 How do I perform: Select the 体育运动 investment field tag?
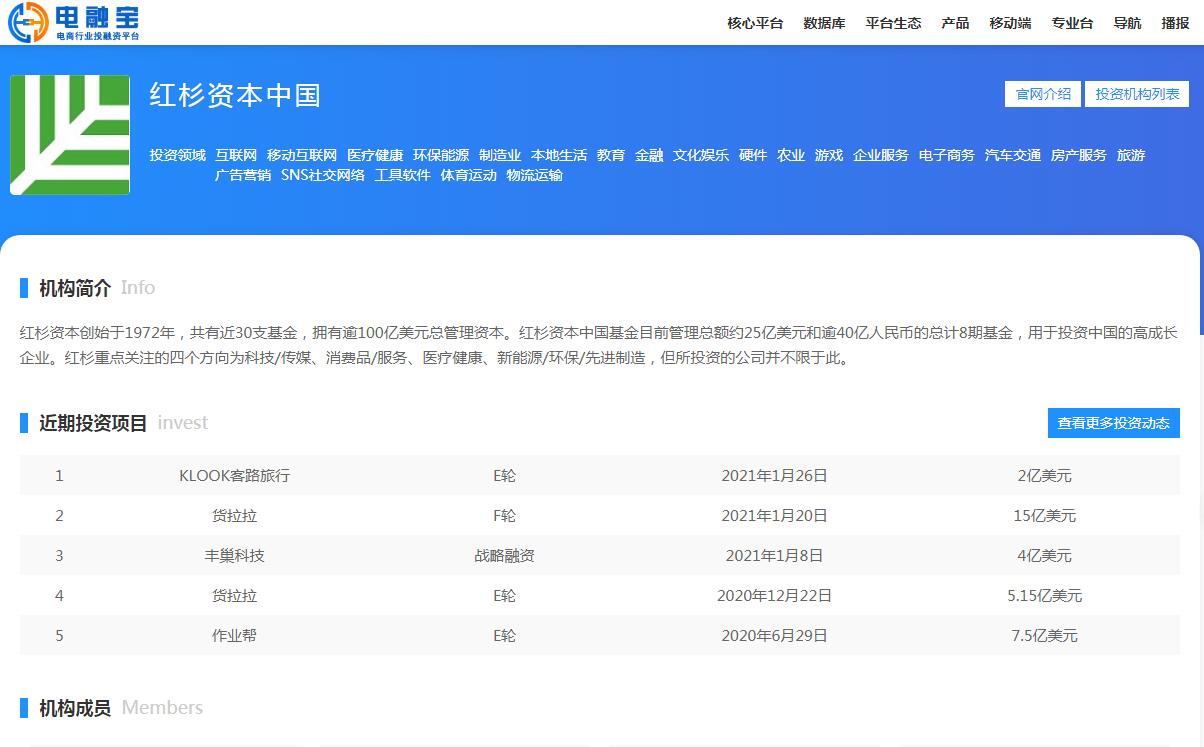tap(469, 175)
